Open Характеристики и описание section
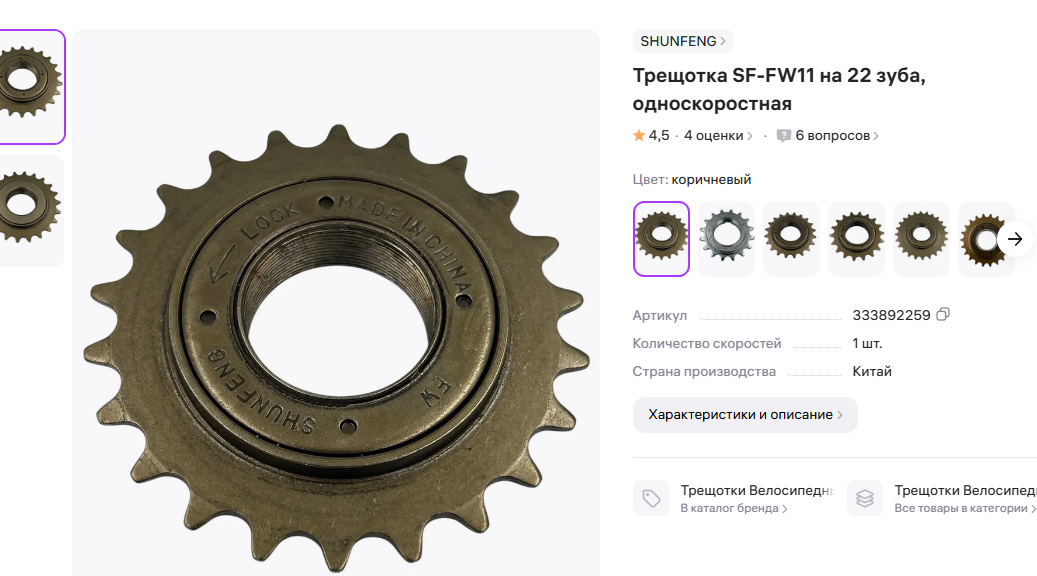1037x576 pixels. tap(745, 415)
